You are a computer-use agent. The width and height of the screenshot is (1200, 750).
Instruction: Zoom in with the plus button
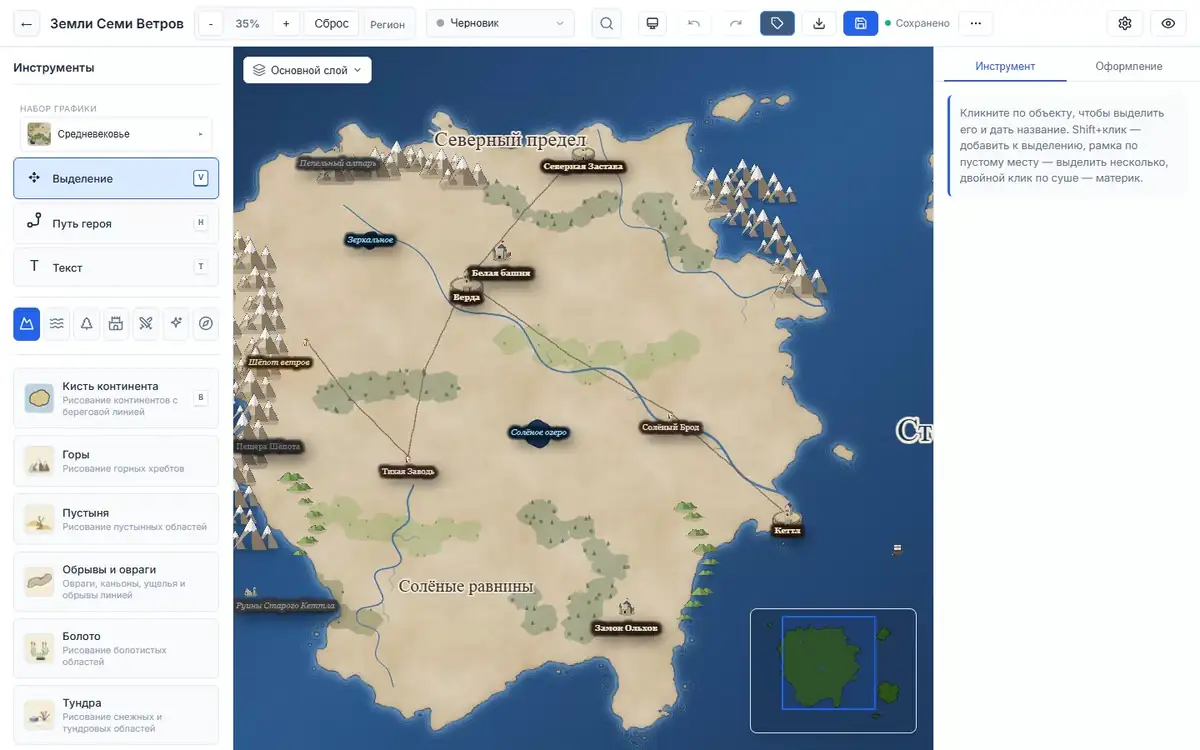tap(286, 23)
